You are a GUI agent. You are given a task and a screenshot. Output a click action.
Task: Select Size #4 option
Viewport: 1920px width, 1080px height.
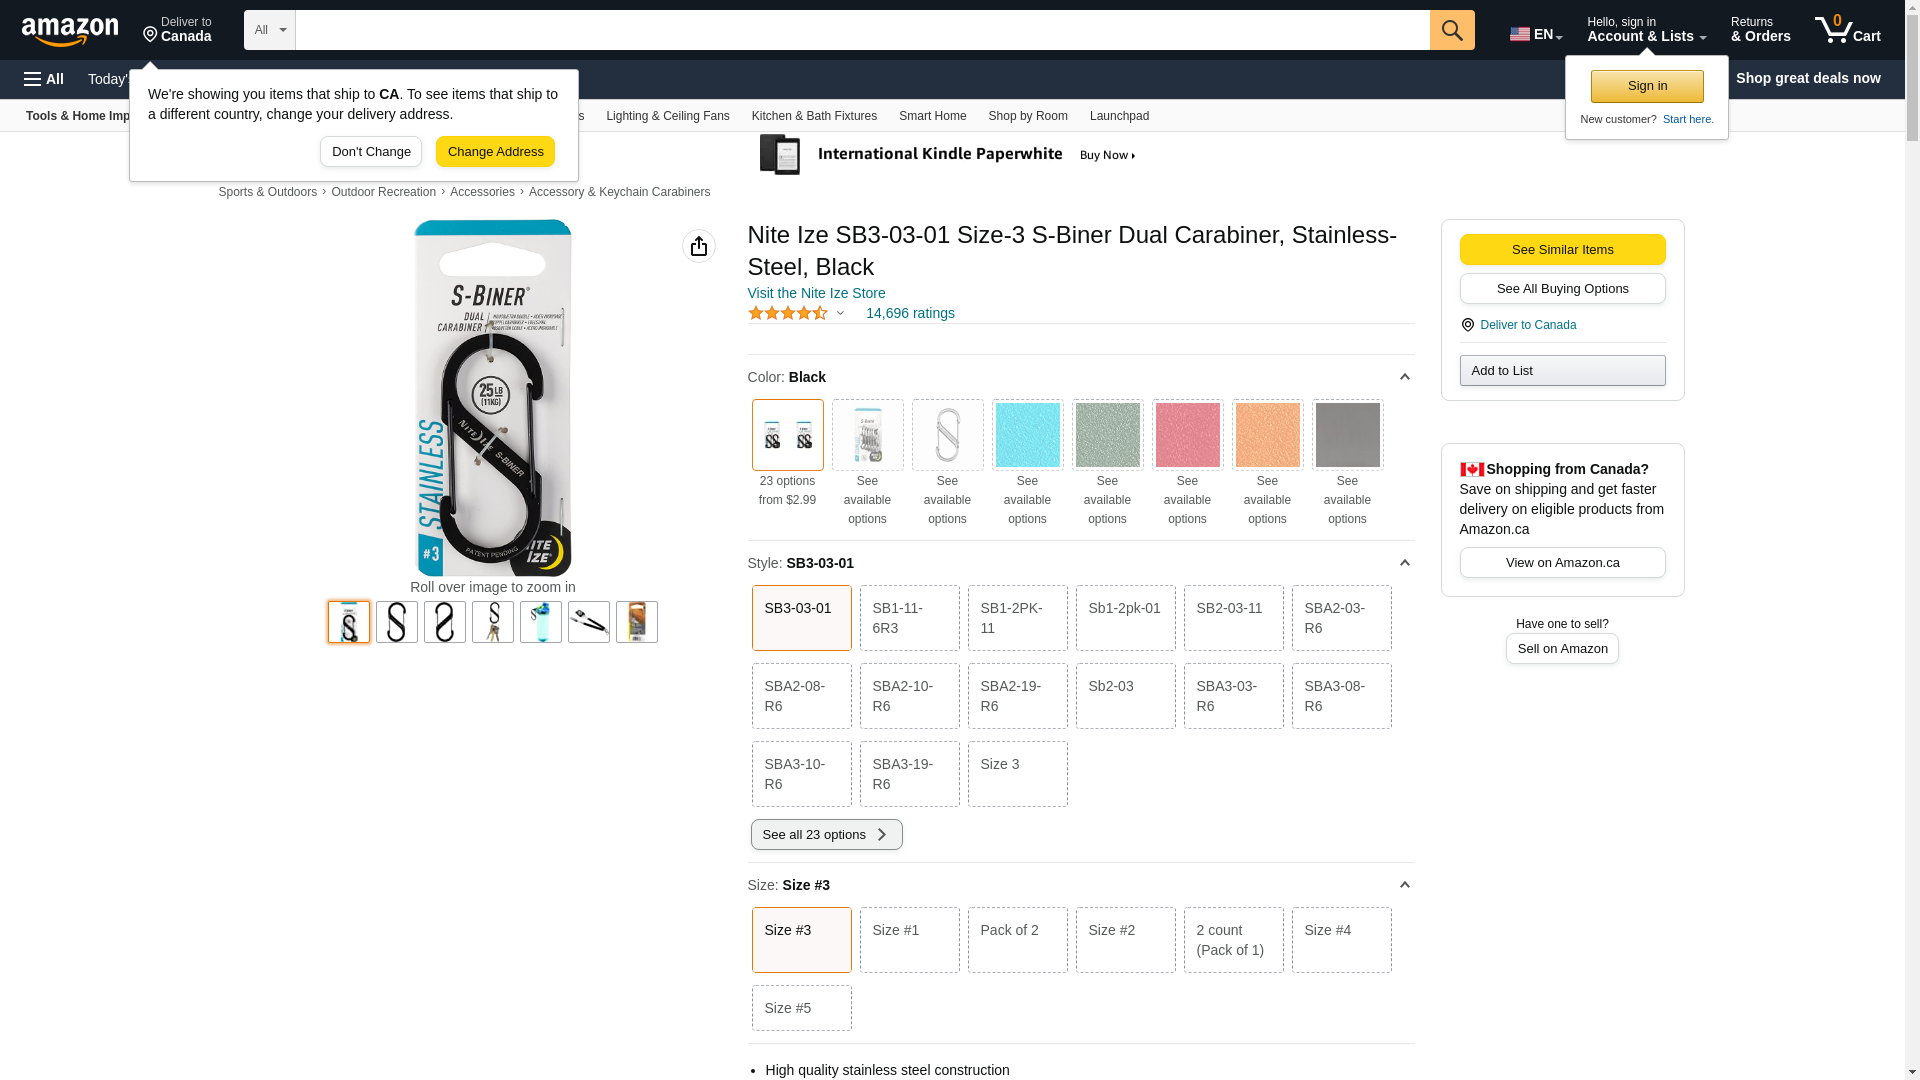[1341, 939]
